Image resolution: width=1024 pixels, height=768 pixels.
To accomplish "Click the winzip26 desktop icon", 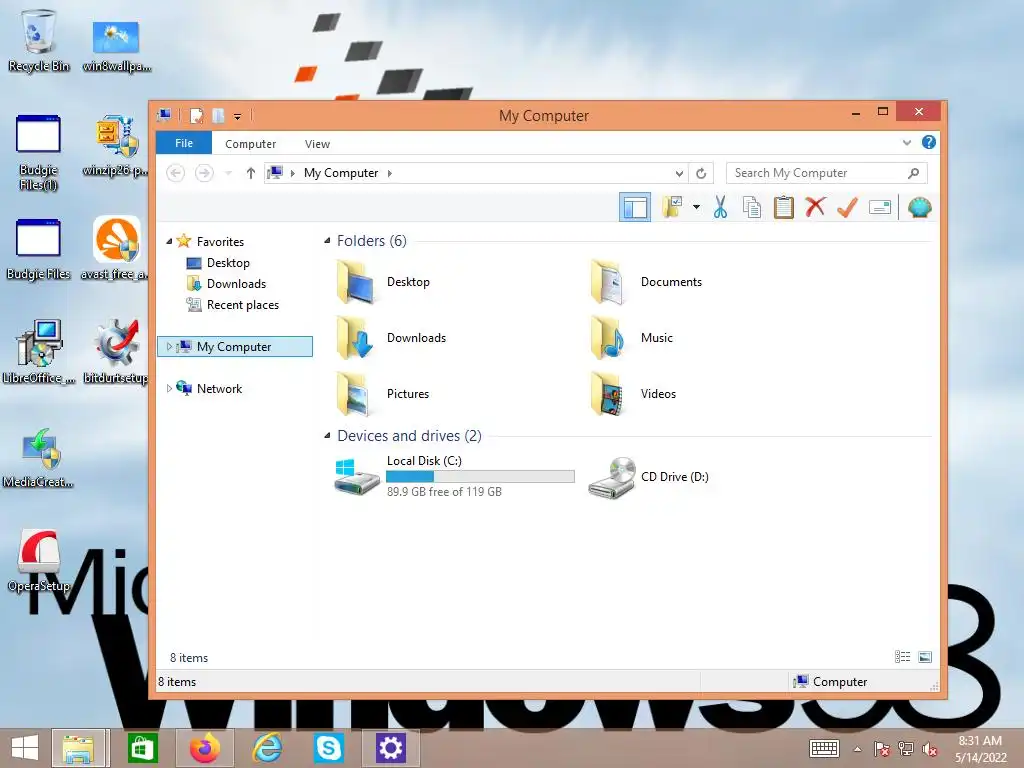I will point(116,145).
